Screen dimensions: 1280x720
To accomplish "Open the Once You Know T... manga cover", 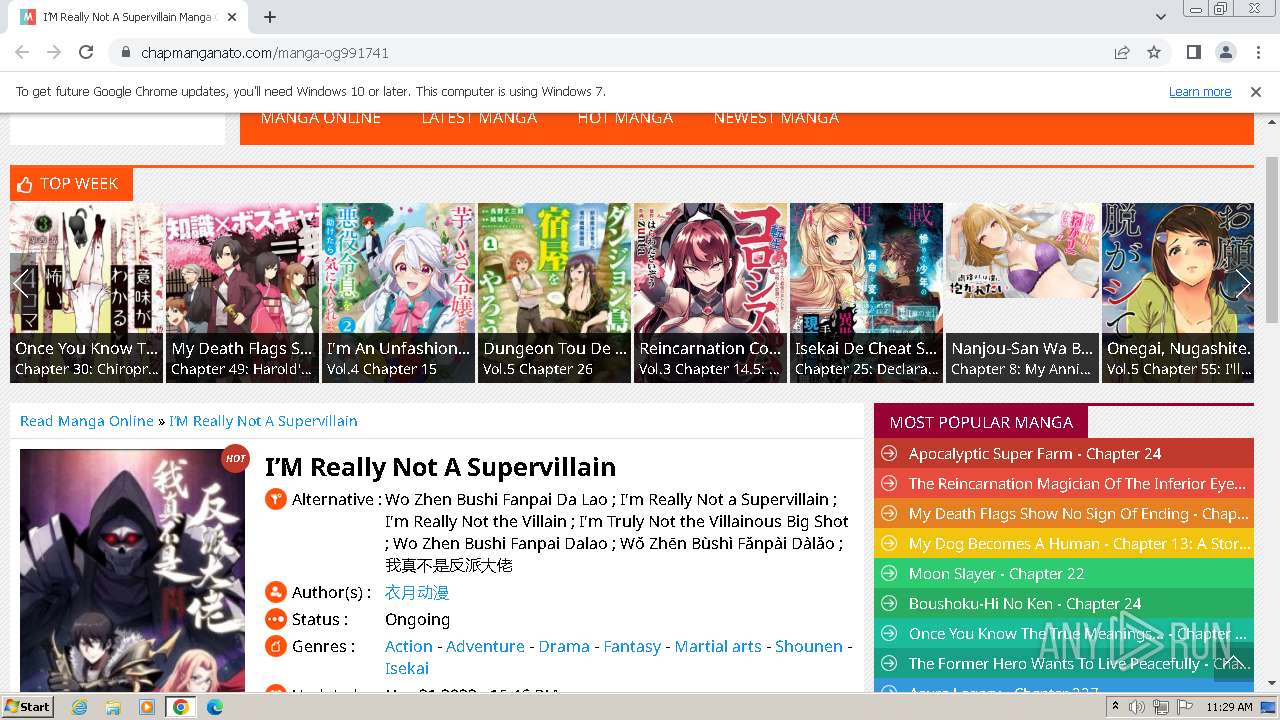I will pyautogui.click(x=87, y=292).
